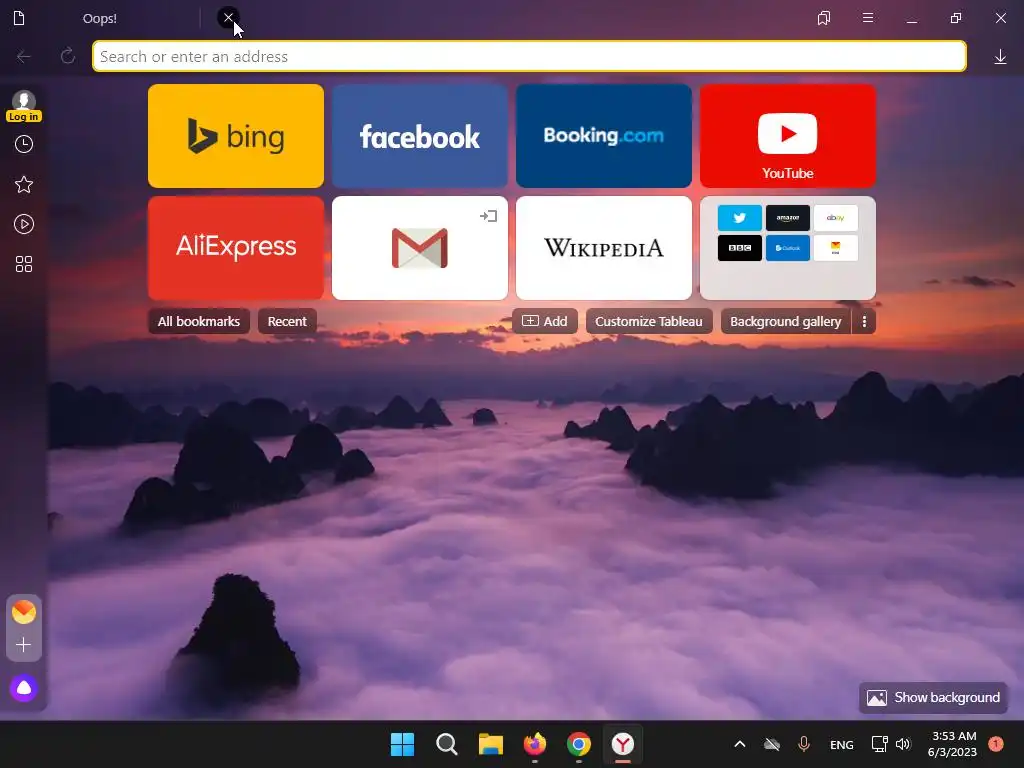Open Amazon in the folder tile

[x=788, y=218]
